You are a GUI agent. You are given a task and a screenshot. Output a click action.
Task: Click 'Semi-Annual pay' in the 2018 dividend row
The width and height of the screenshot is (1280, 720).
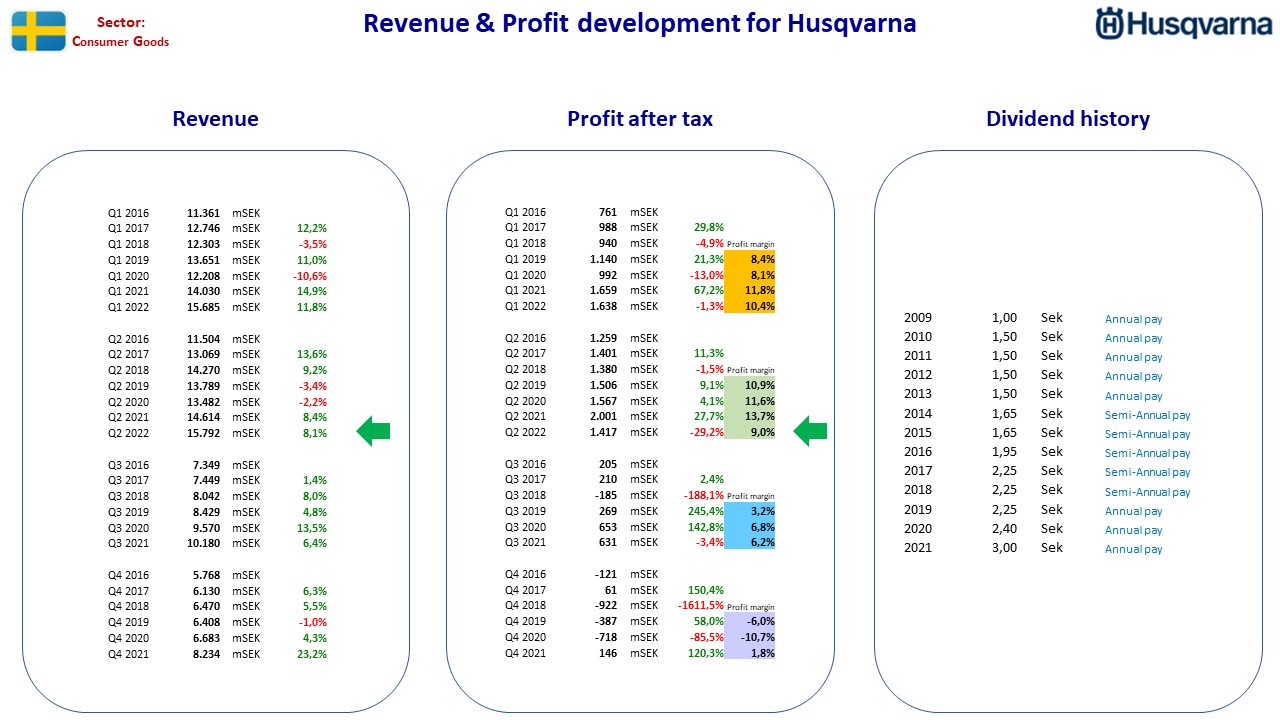click(x=1148, y=492)
